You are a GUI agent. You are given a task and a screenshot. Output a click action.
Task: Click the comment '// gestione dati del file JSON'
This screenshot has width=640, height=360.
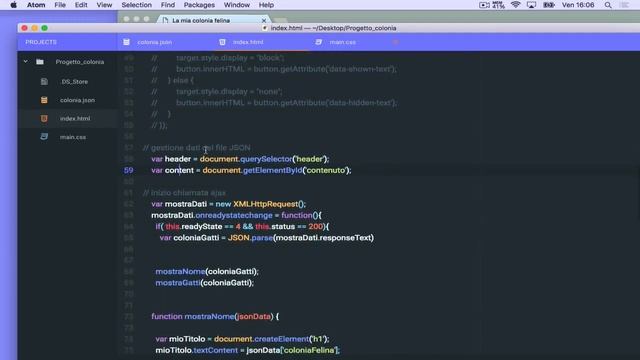click(197, 147)
